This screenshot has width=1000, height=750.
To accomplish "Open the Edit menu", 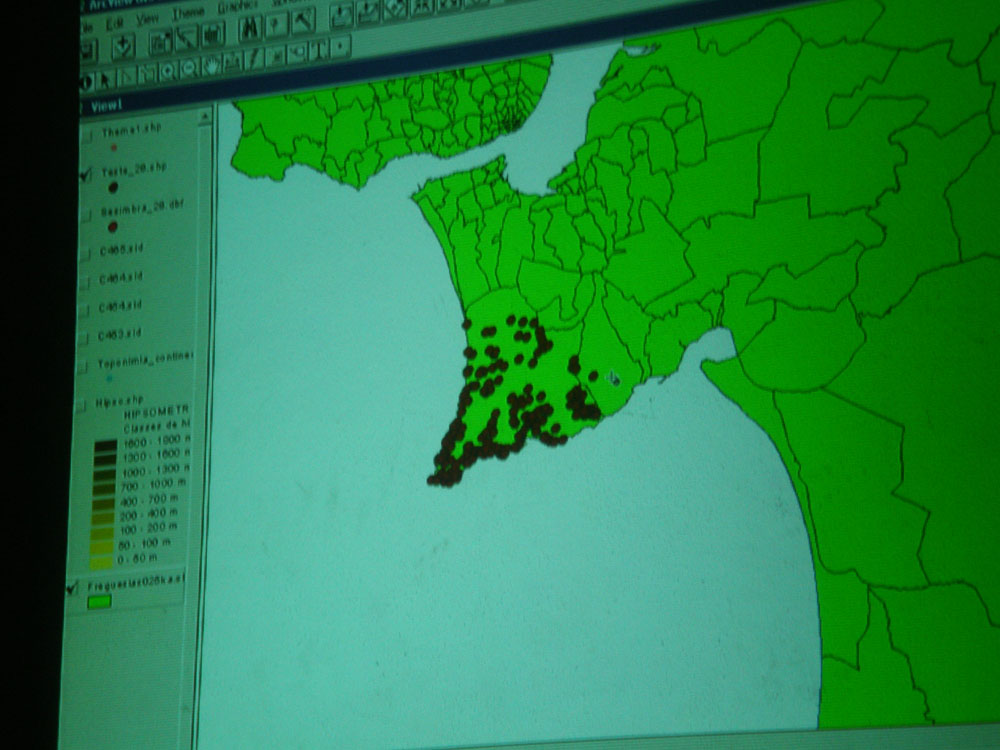I will [x=114, y=25].
